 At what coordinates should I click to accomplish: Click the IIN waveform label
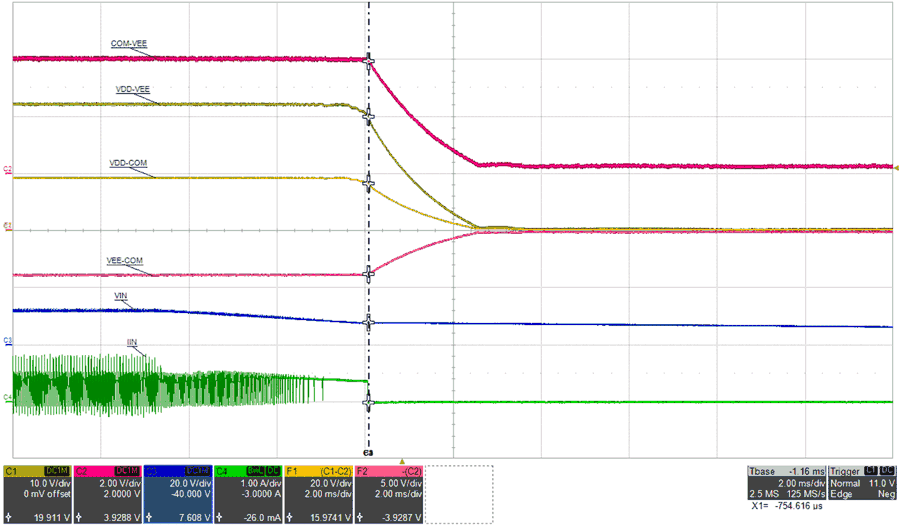[132, 343]
